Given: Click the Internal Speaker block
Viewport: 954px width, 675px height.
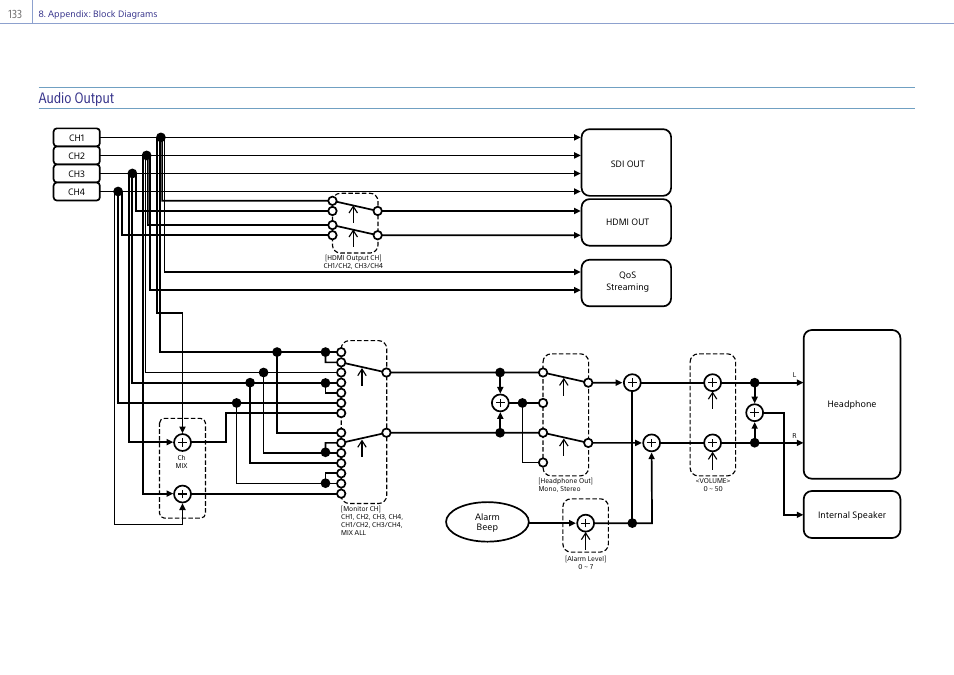Looking at the screenshot, I should click(x=852, y=515).
